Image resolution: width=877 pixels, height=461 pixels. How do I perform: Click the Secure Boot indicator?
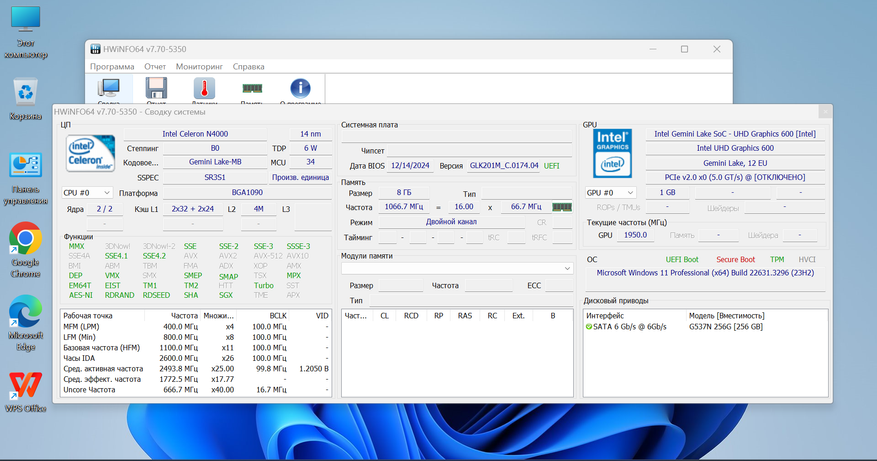[735, 260]
